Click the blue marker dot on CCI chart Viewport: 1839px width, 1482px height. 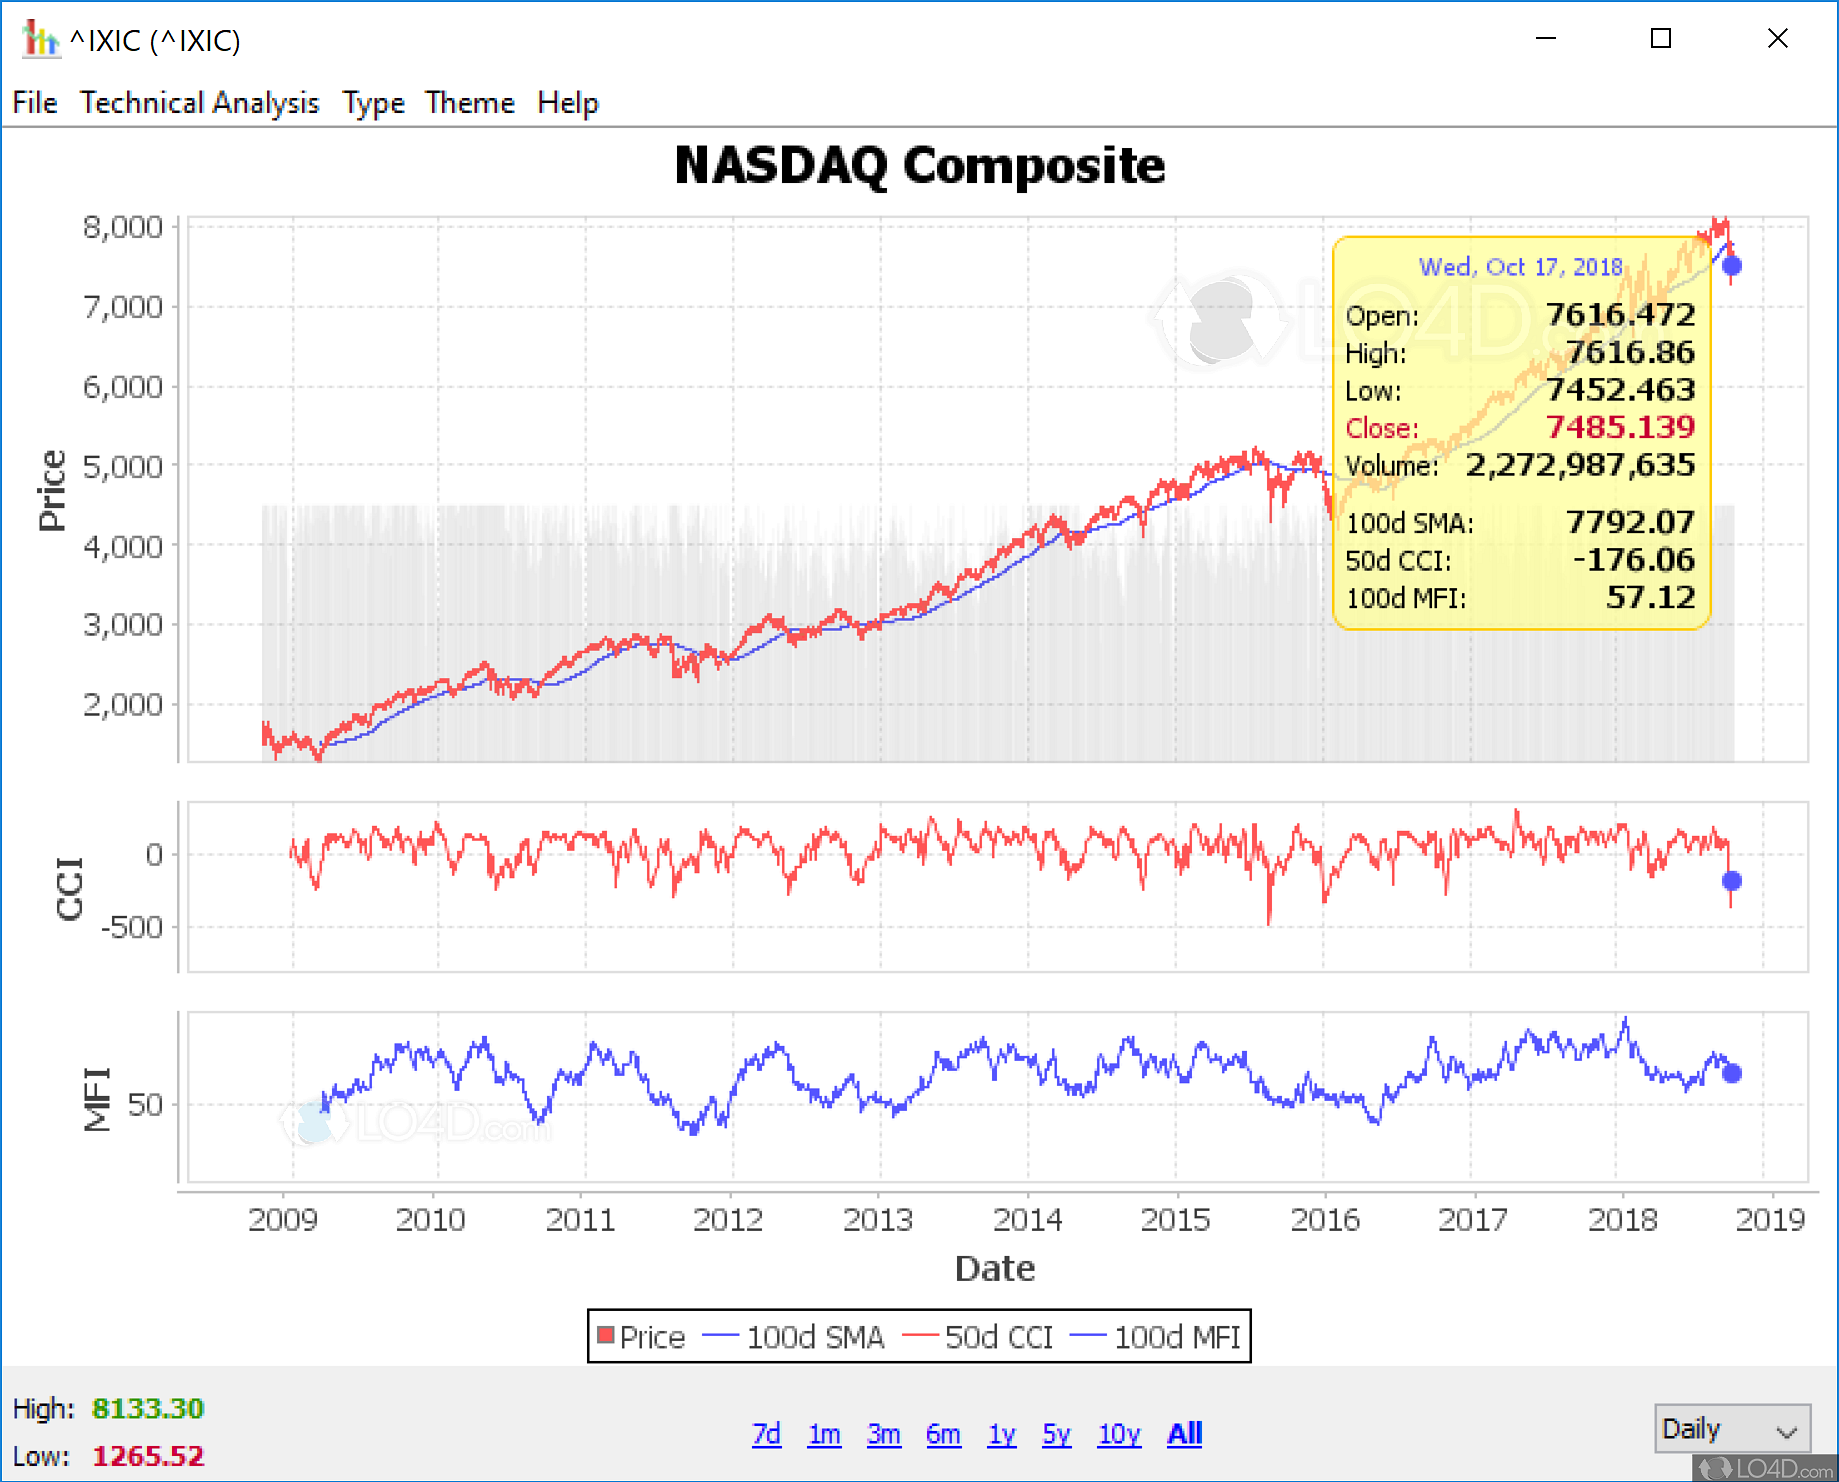coord(1732,881)
